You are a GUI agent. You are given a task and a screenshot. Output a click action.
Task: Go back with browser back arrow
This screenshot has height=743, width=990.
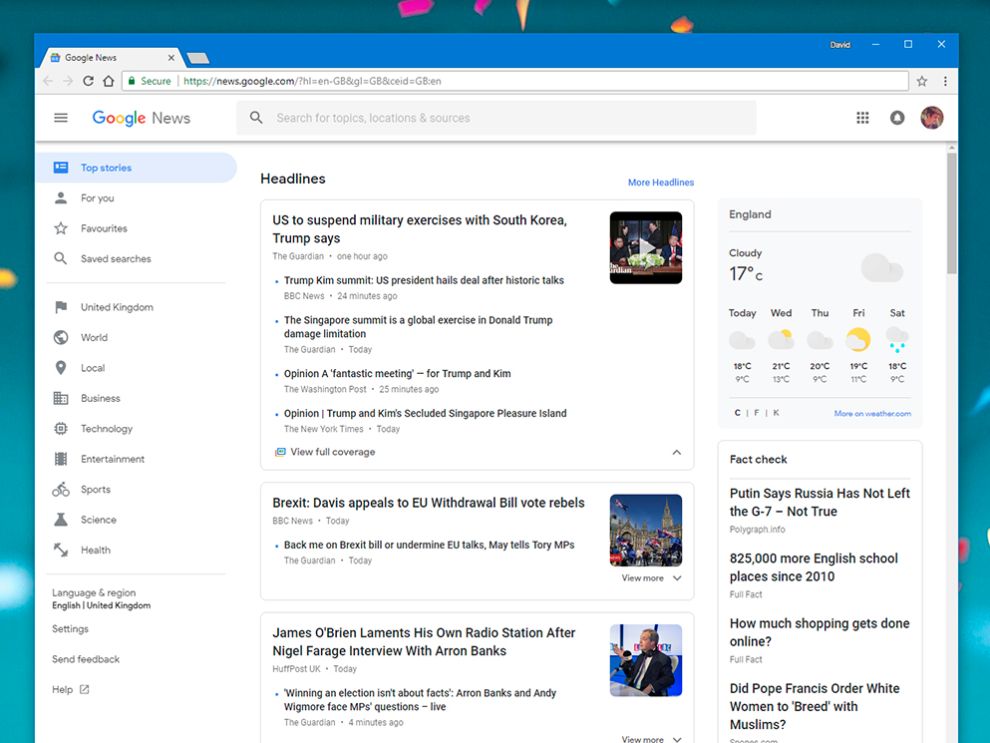48,81
